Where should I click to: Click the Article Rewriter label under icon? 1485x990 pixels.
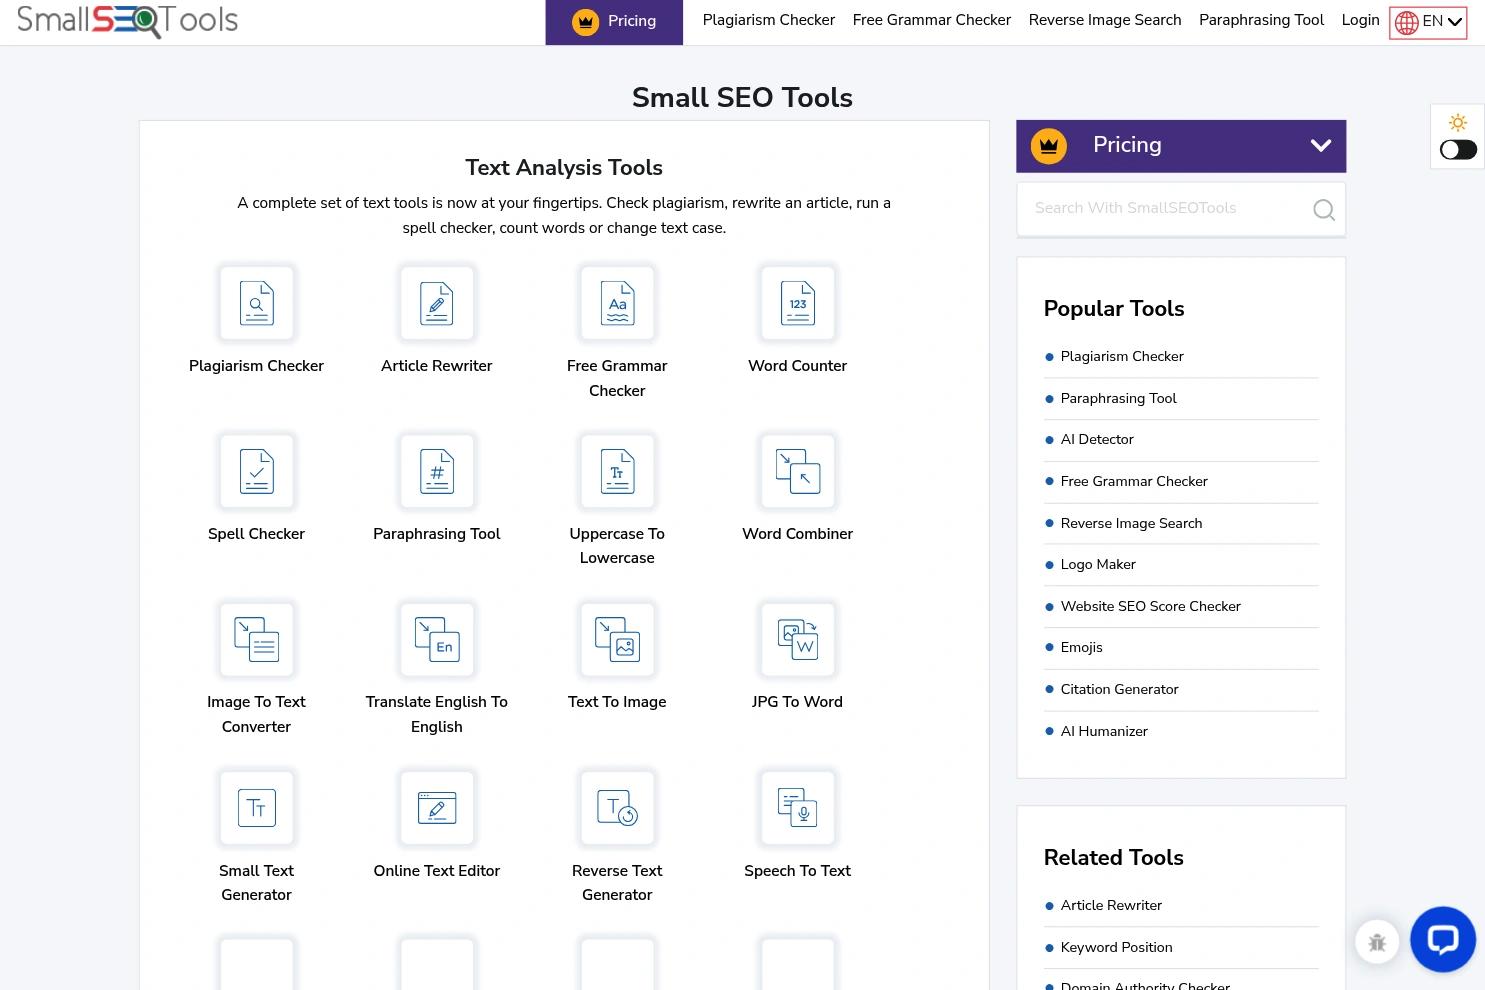click(x=437, y=366)
